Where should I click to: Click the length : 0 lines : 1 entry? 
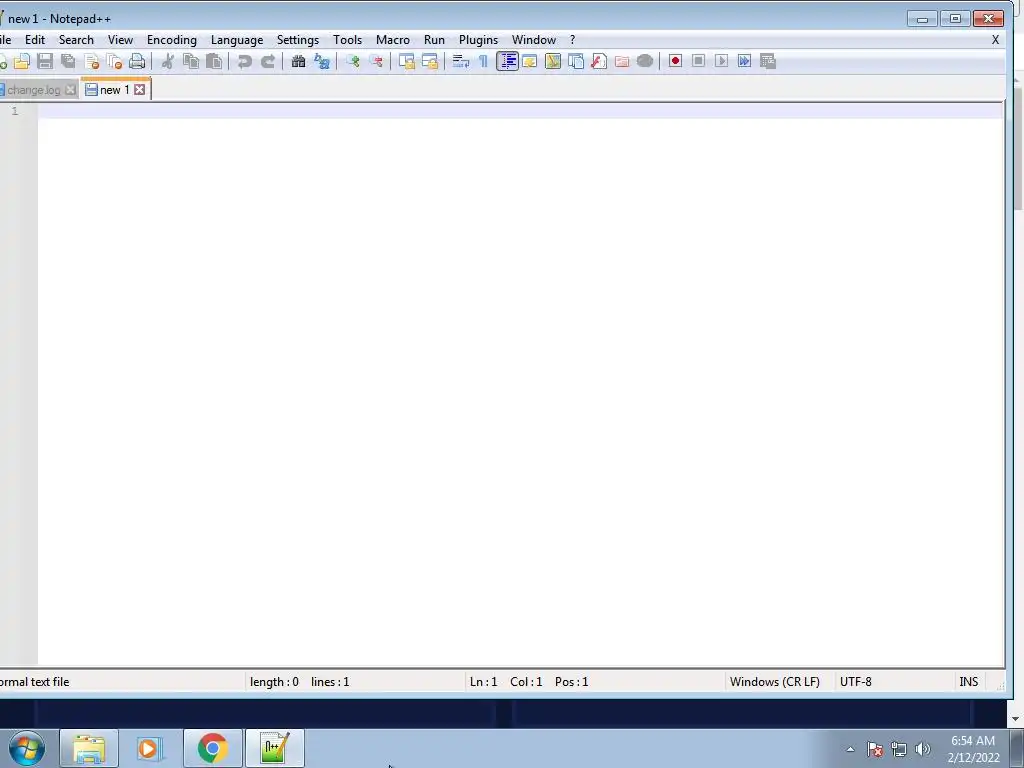point(300,682)
